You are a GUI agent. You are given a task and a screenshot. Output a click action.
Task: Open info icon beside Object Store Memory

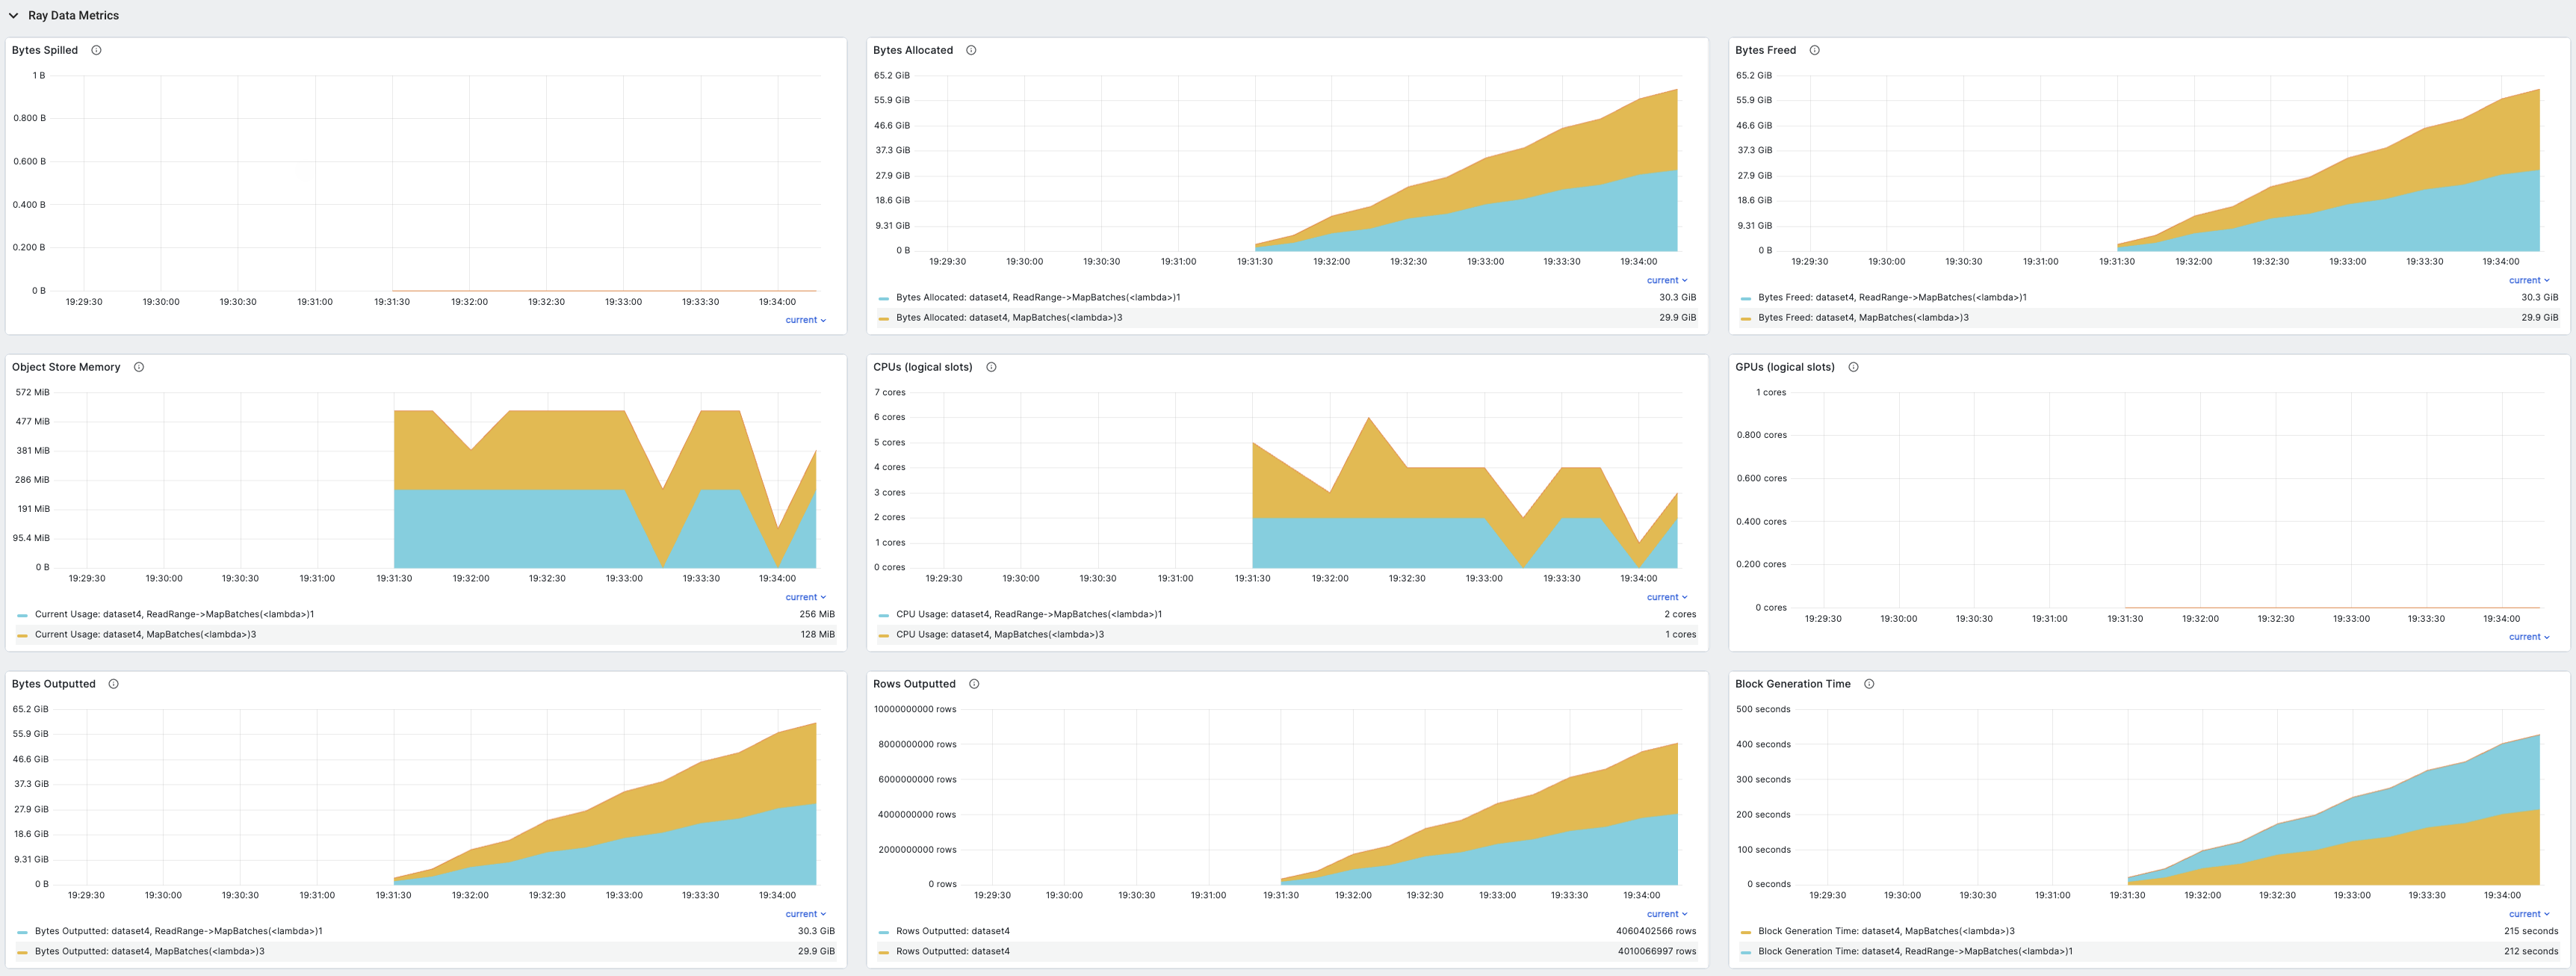pyautogui.click(x=139, y=367)
